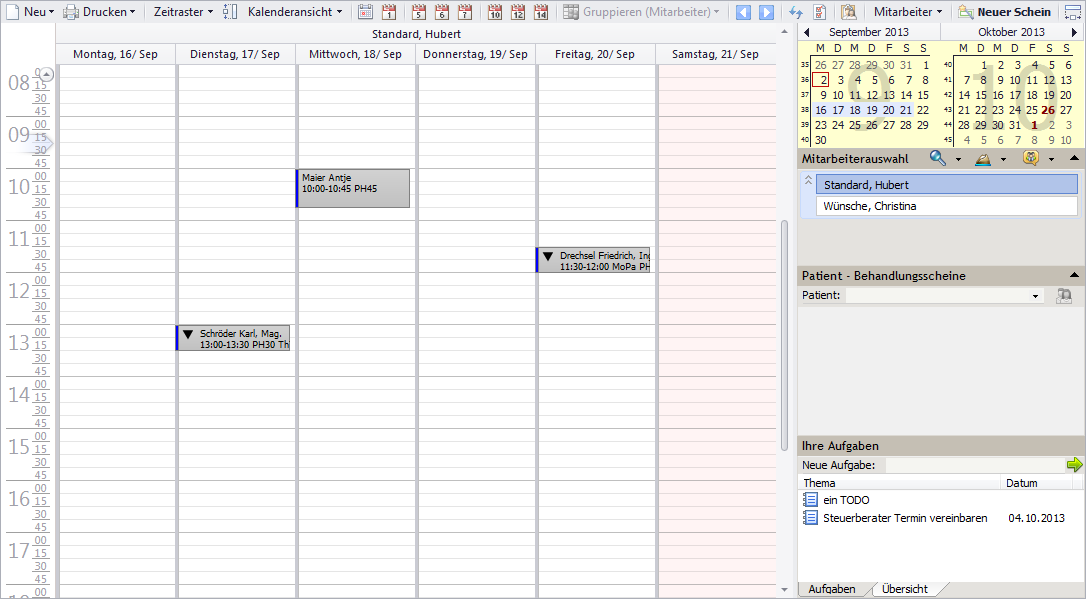Click the 04.10.2013 date of Steuerberater task
The width and height of the screenshot is (1086, 599).
[1036, 518]
